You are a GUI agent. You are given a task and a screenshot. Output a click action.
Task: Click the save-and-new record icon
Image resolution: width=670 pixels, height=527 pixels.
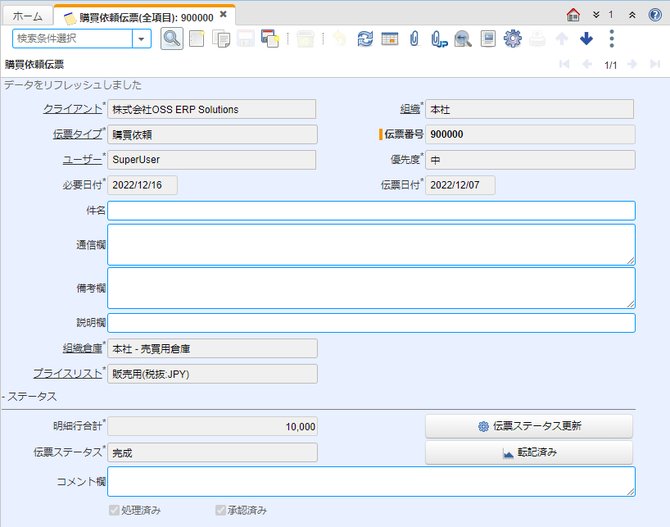[270, 39]
